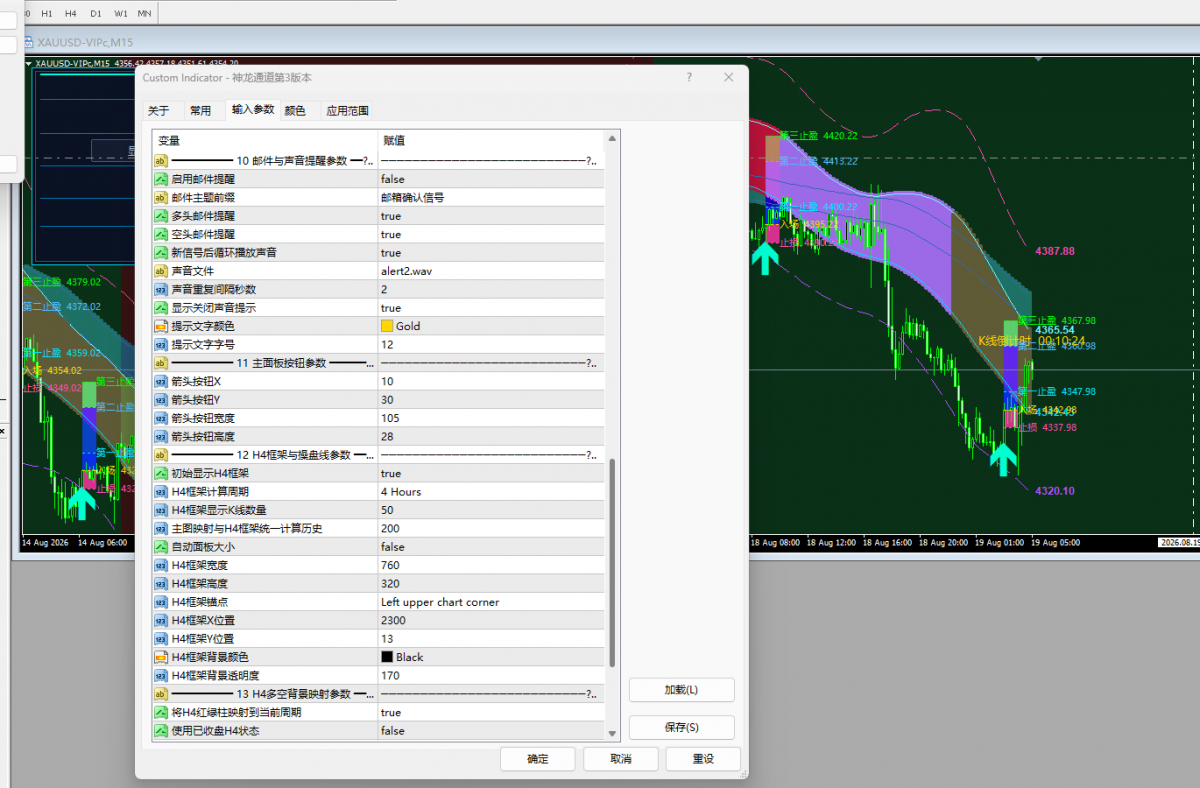The height and width of the screenshot is (788, 1200).
Task: Click the 4 Hours value of H4框架计算周期
Action: (x=401, y=492)
